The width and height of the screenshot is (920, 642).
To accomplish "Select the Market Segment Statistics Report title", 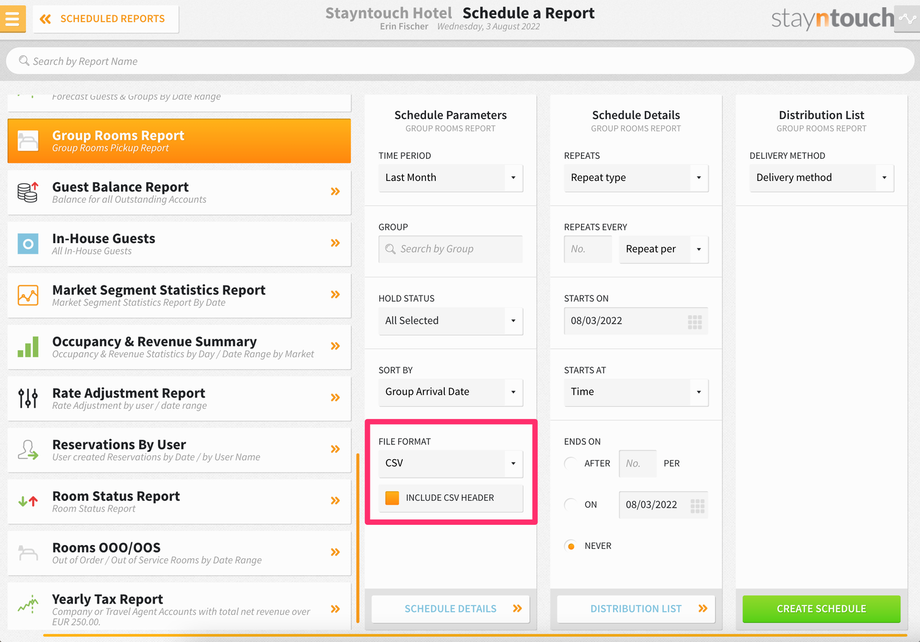I will pyautogui.click(x=159, y=290).
